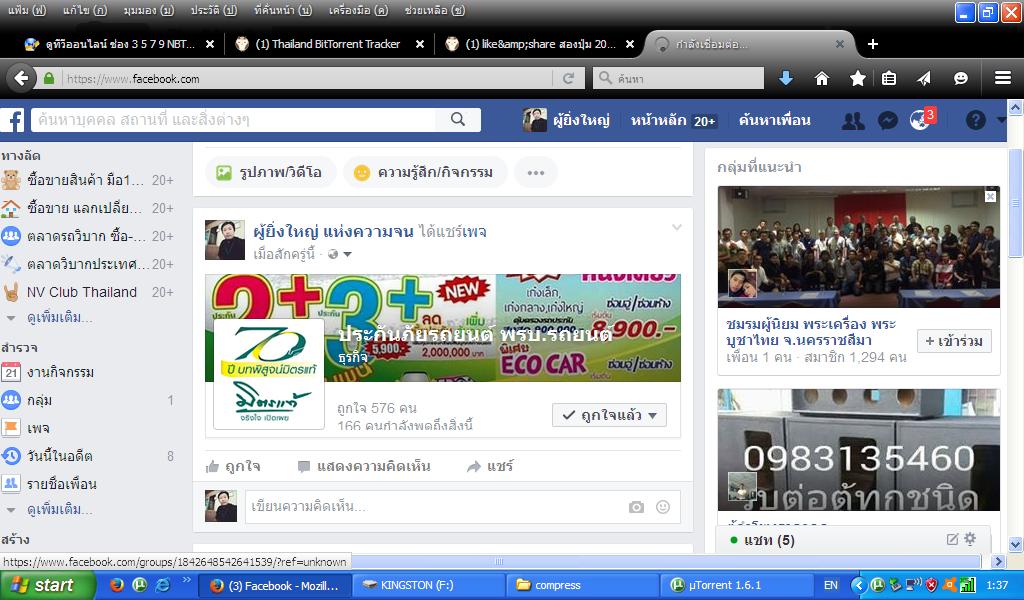Click the bookmark star icon

[857, 78]
